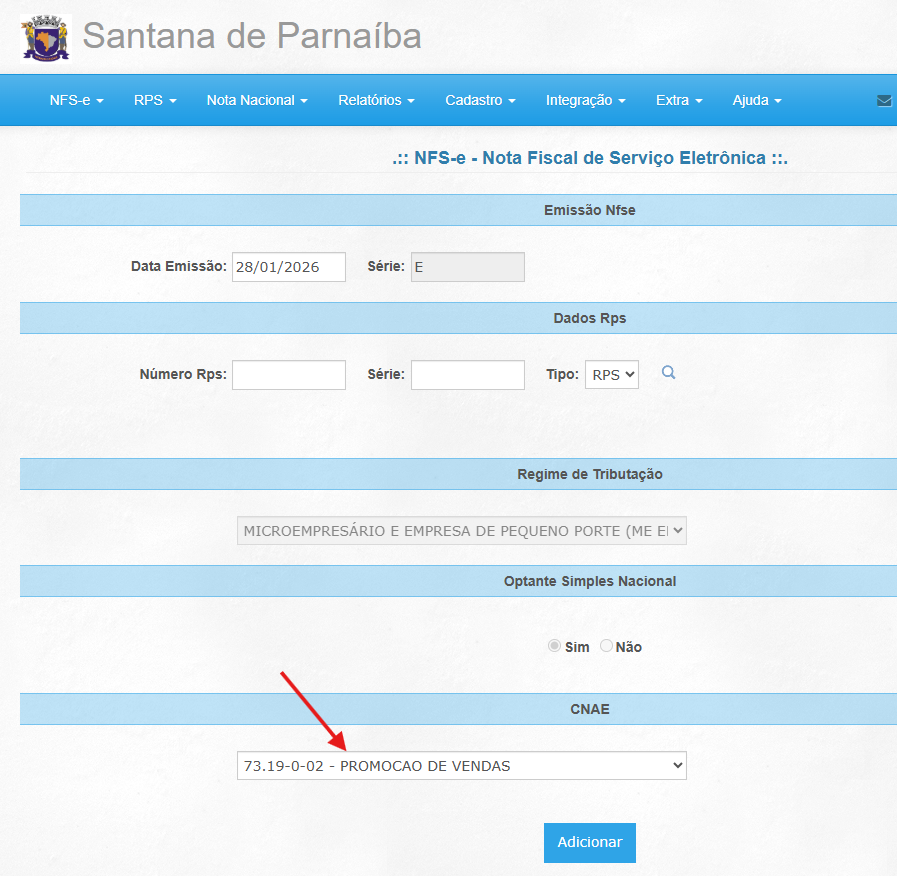Open the Regime de Tributação dropdown
The height and width of the screenshot is (876, 897).
tap(461, 531)
